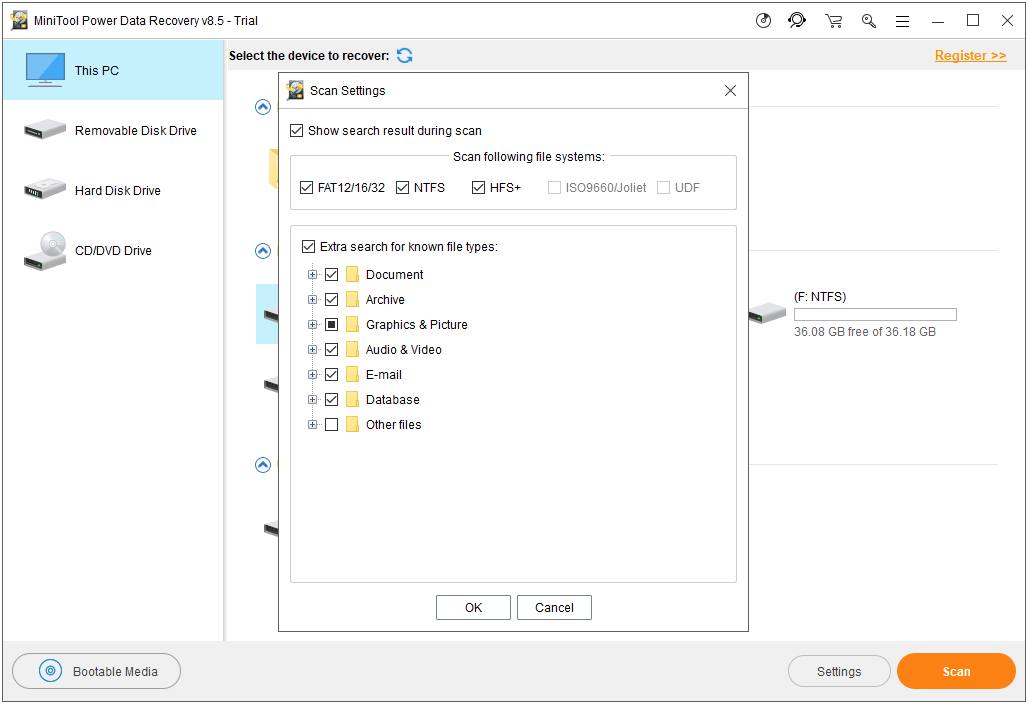Open the Settings button at bottom
This screenshot has height=705, width=1029.
coord(839,672)
